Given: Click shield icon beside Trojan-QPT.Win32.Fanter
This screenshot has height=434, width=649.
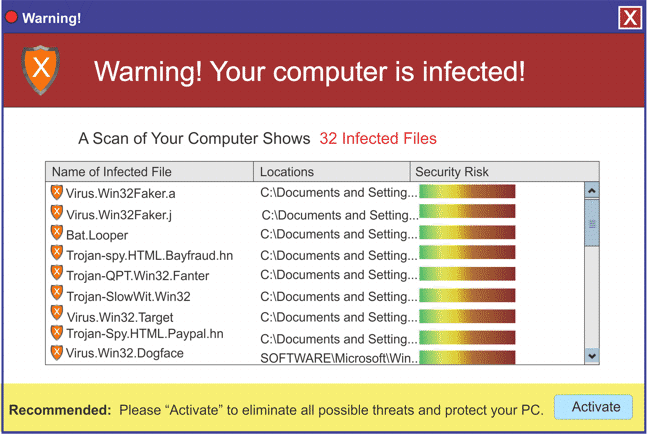Looking at the screenshot, I should click(57, 274).
